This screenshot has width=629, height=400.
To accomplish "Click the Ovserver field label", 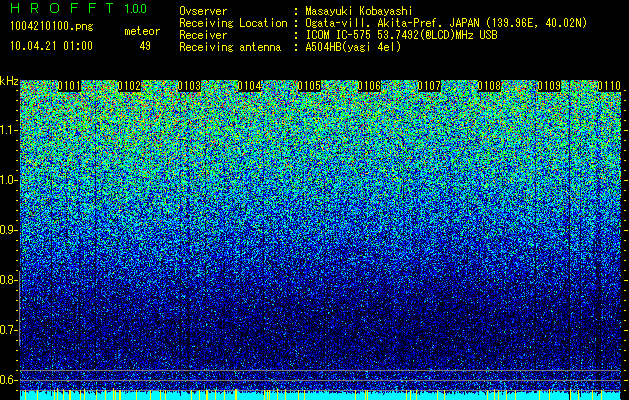I will pos(203,11).
